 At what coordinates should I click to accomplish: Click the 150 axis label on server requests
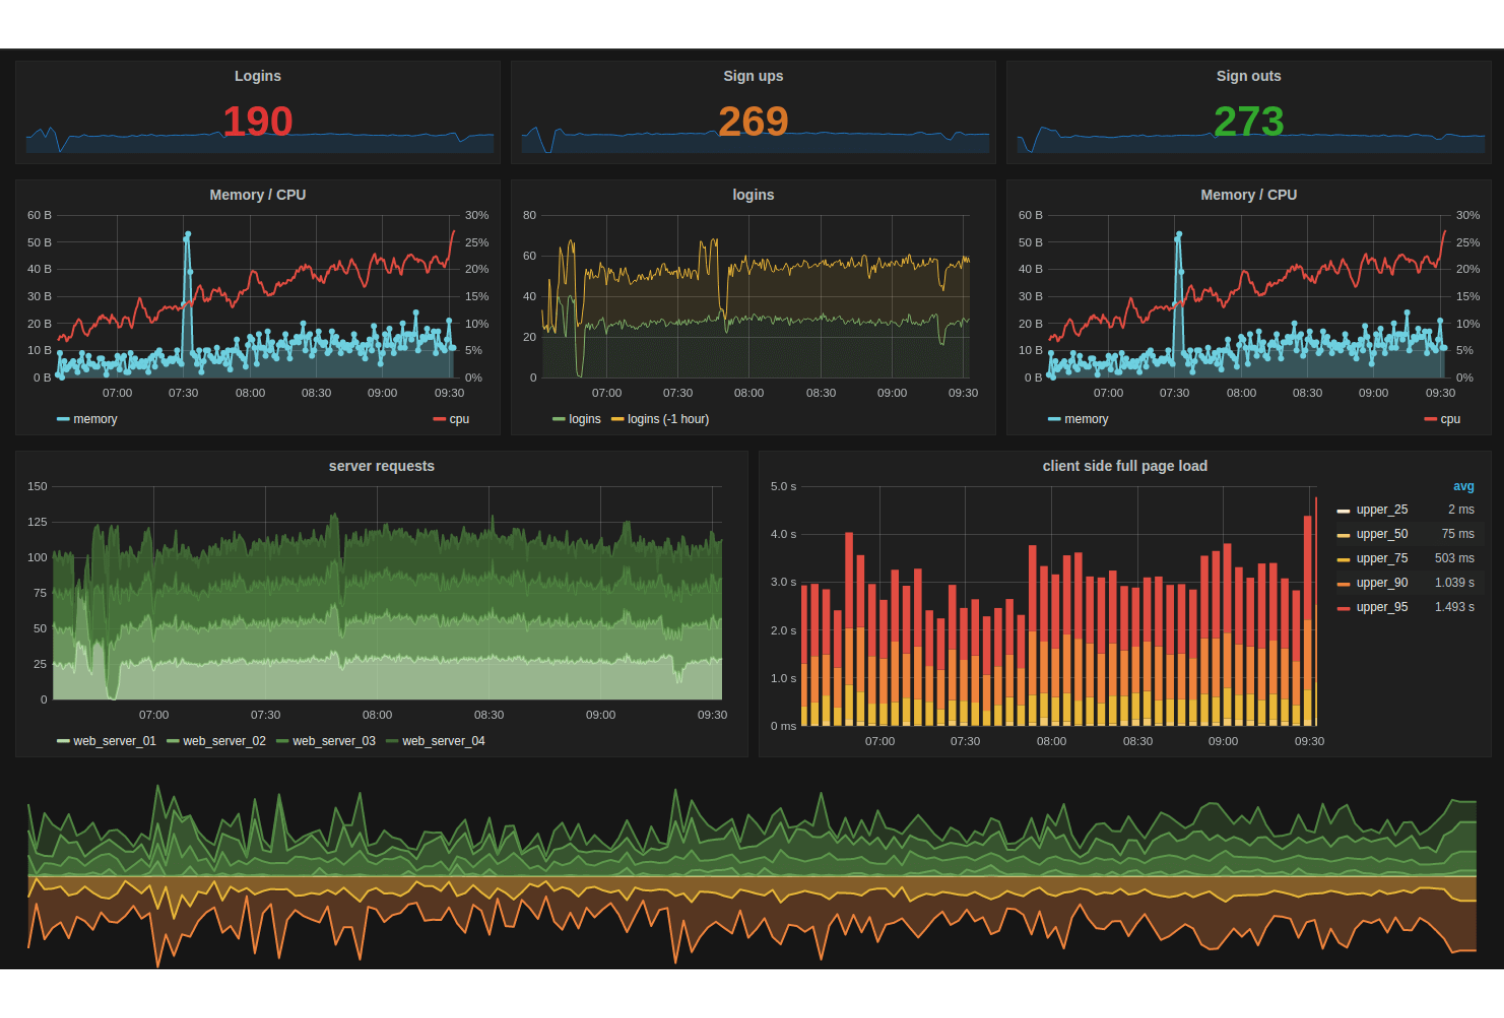click(x=37, y=487)
